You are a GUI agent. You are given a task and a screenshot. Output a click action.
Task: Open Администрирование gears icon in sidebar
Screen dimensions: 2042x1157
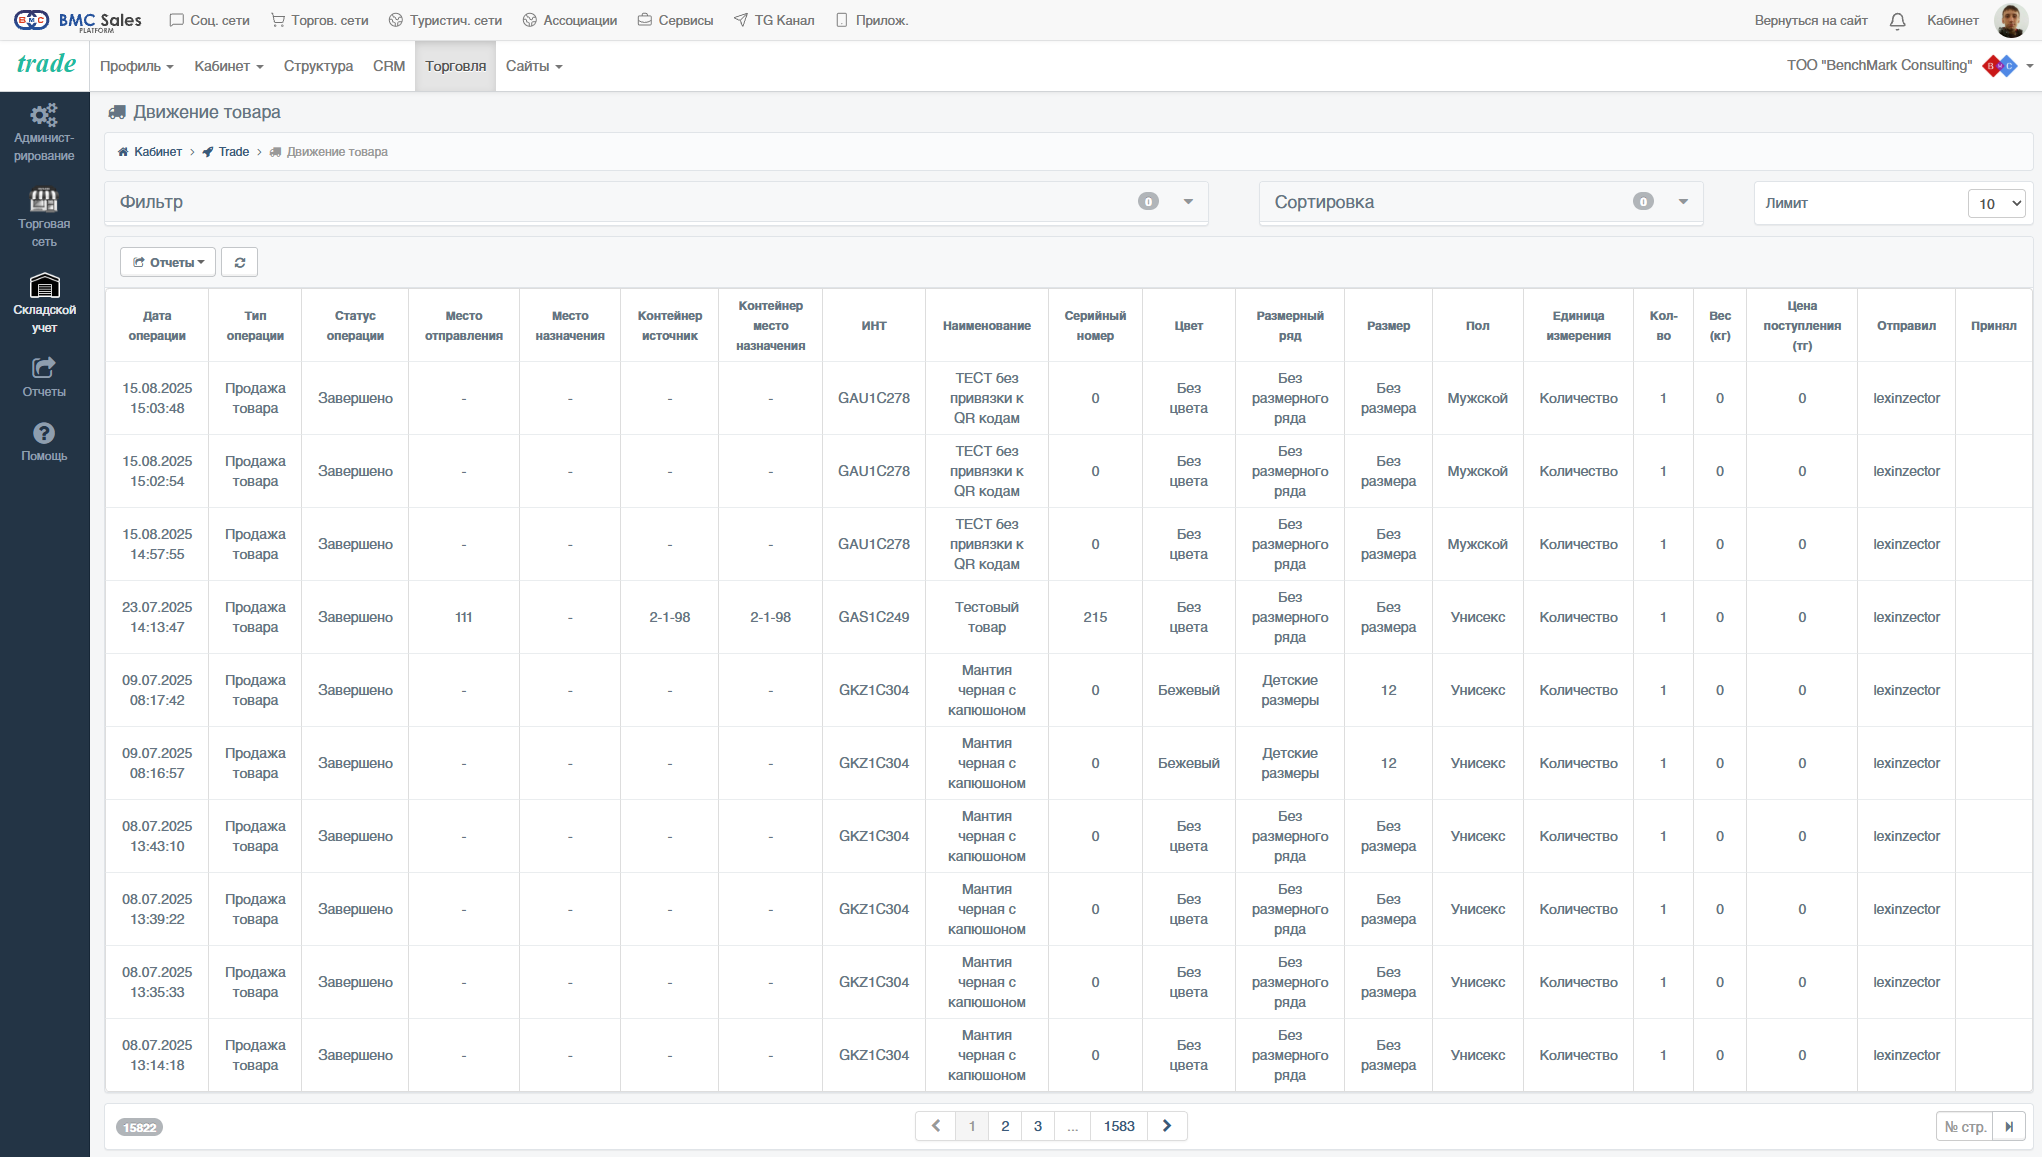click(x=44, y=114)
